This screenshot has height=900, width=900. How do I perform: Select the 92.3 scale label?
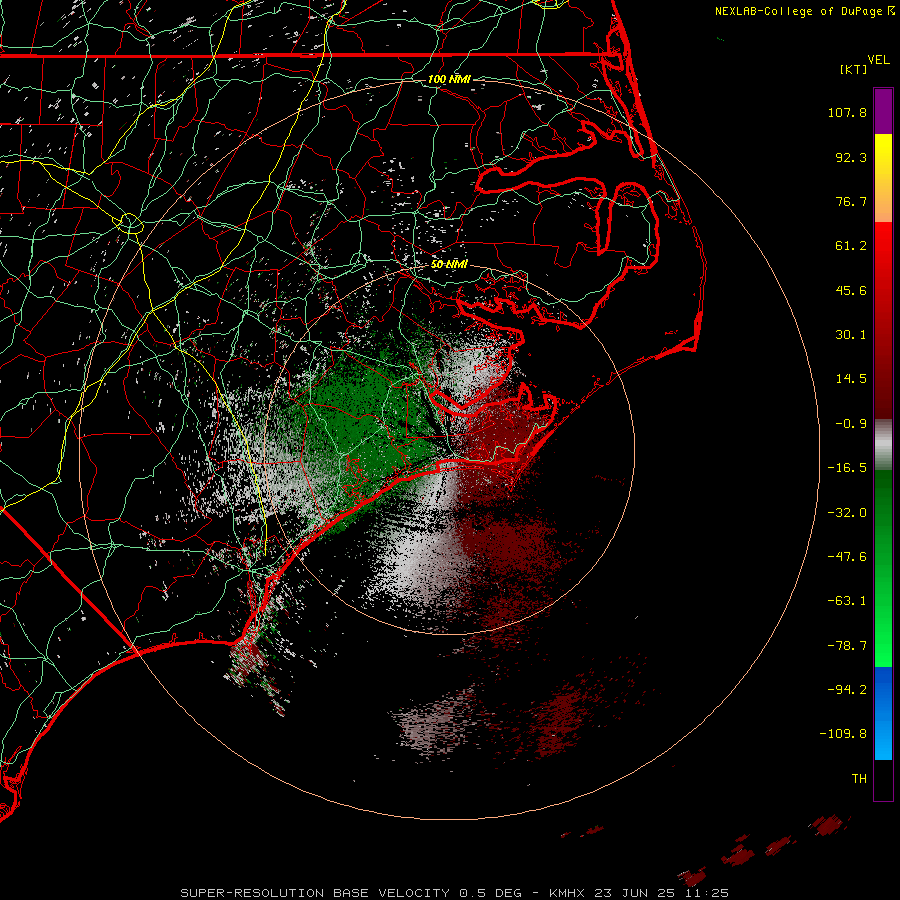[x=851, y=157]
